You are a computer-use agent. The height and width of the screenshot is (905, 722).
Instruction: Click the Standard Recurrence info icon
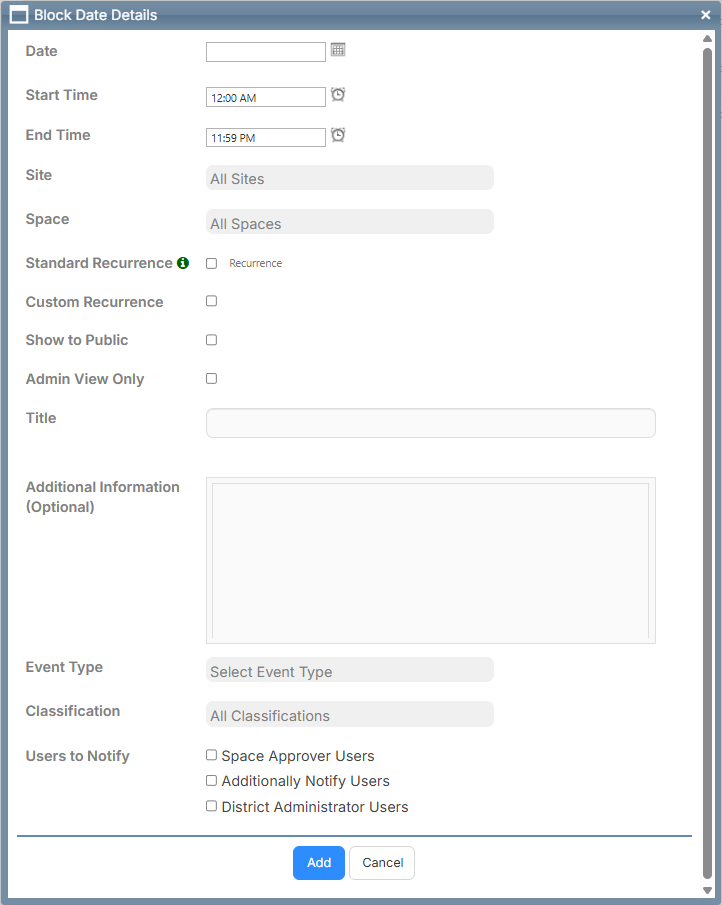[x=183, y=263]
